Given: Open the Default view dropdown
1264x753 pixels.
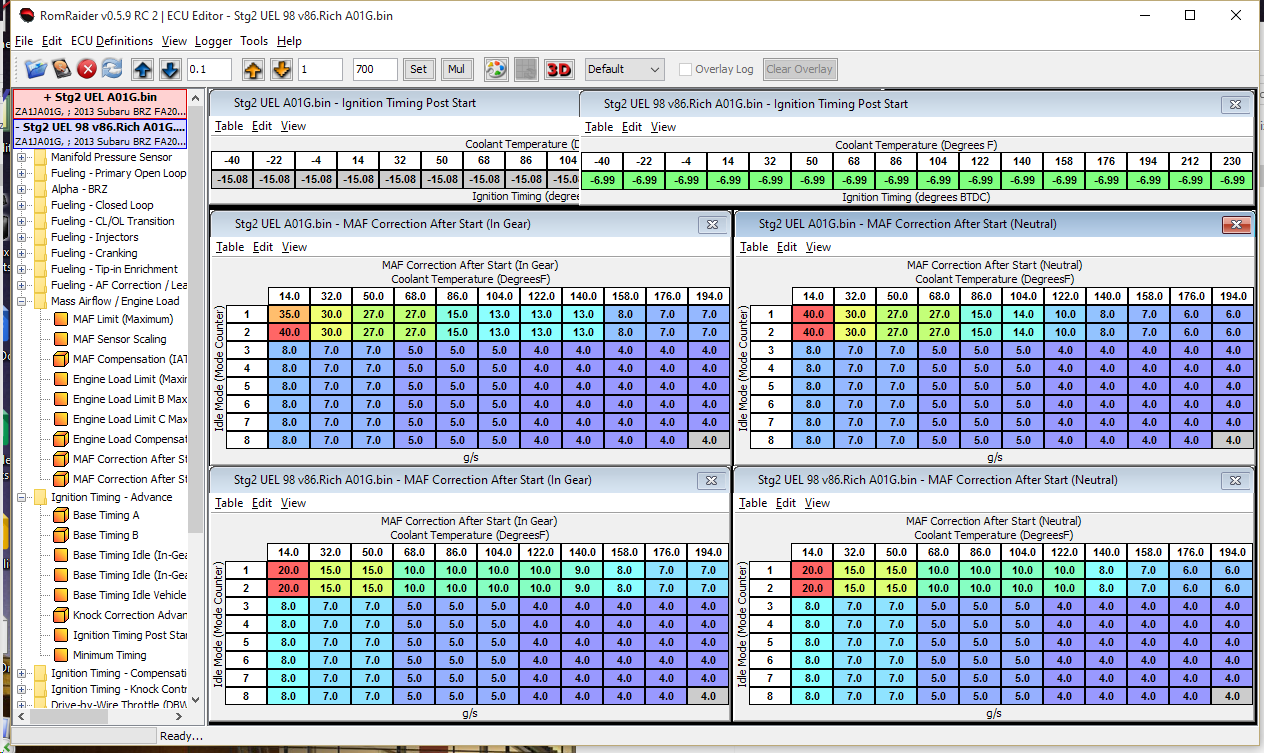Looking at the screenshot, I should [624, 69].
